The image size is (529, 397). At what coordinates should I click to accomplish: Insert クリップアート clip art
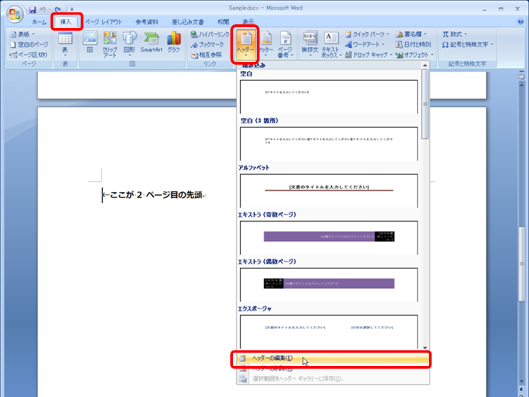[x=110, y=45]
